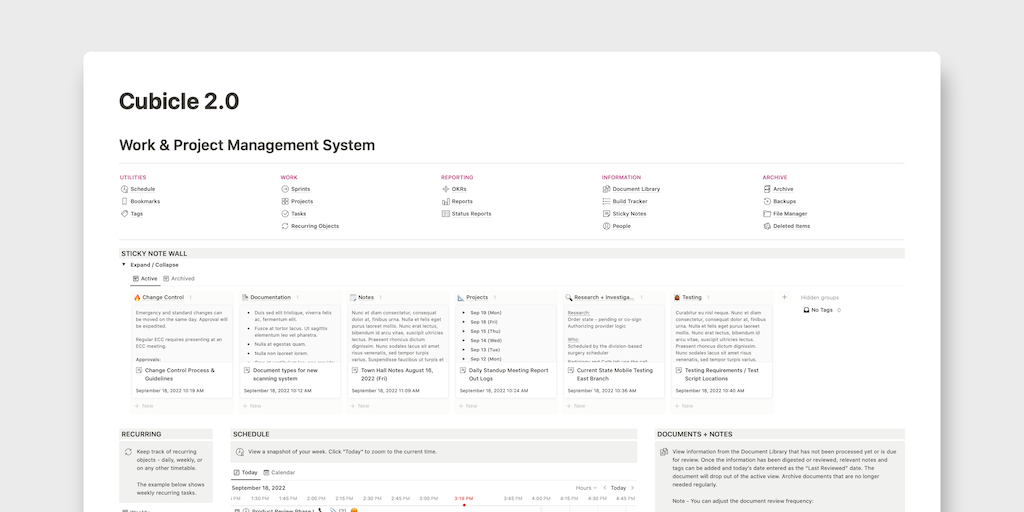Collapse the Expand / Collapse toggle triangle

tap(123, 264)
